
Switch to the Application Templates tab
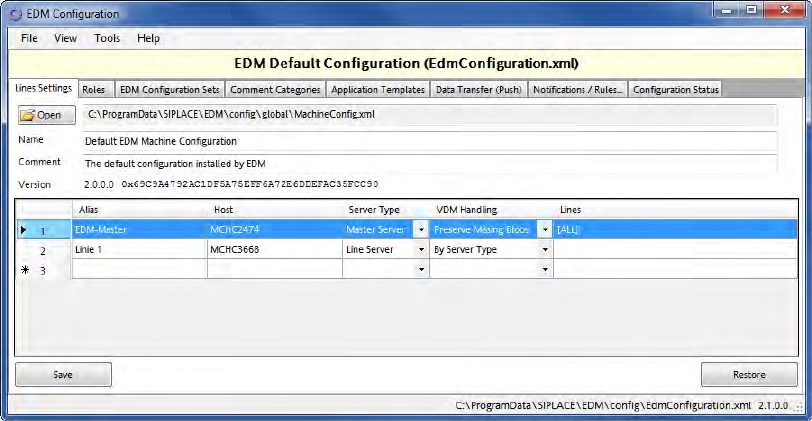click(x=378, y=90)
